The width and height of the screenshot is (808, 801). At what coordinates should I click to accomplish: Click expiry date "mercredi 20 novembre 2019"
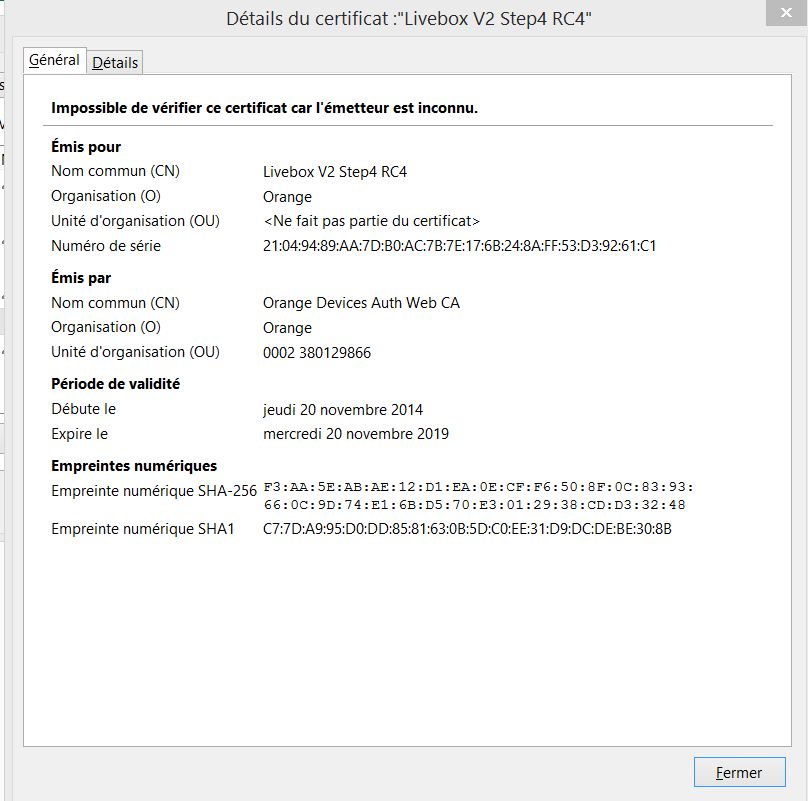[356, 434]
